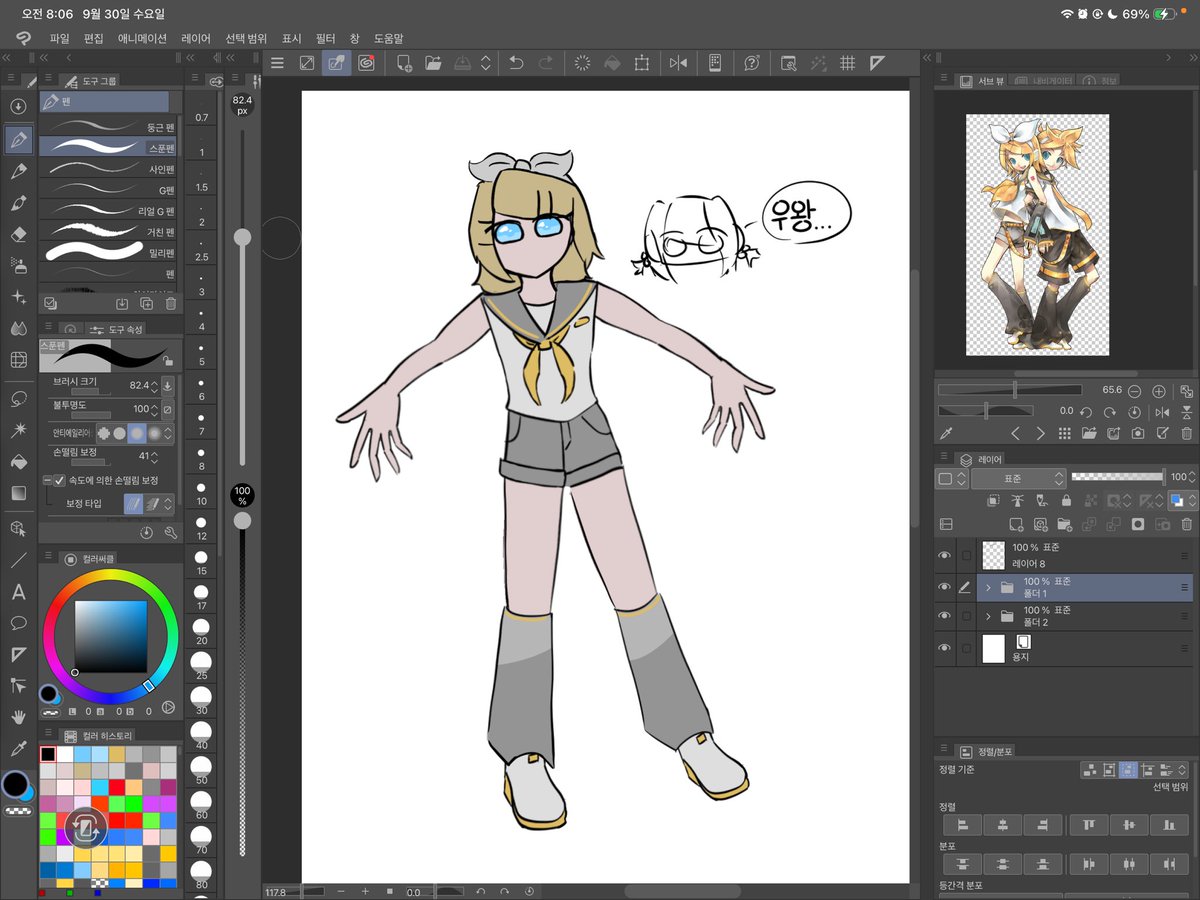Screen dimensions: 1200x900
Task: Click the brush size vertical slider handle
Action: coord(242,237)
